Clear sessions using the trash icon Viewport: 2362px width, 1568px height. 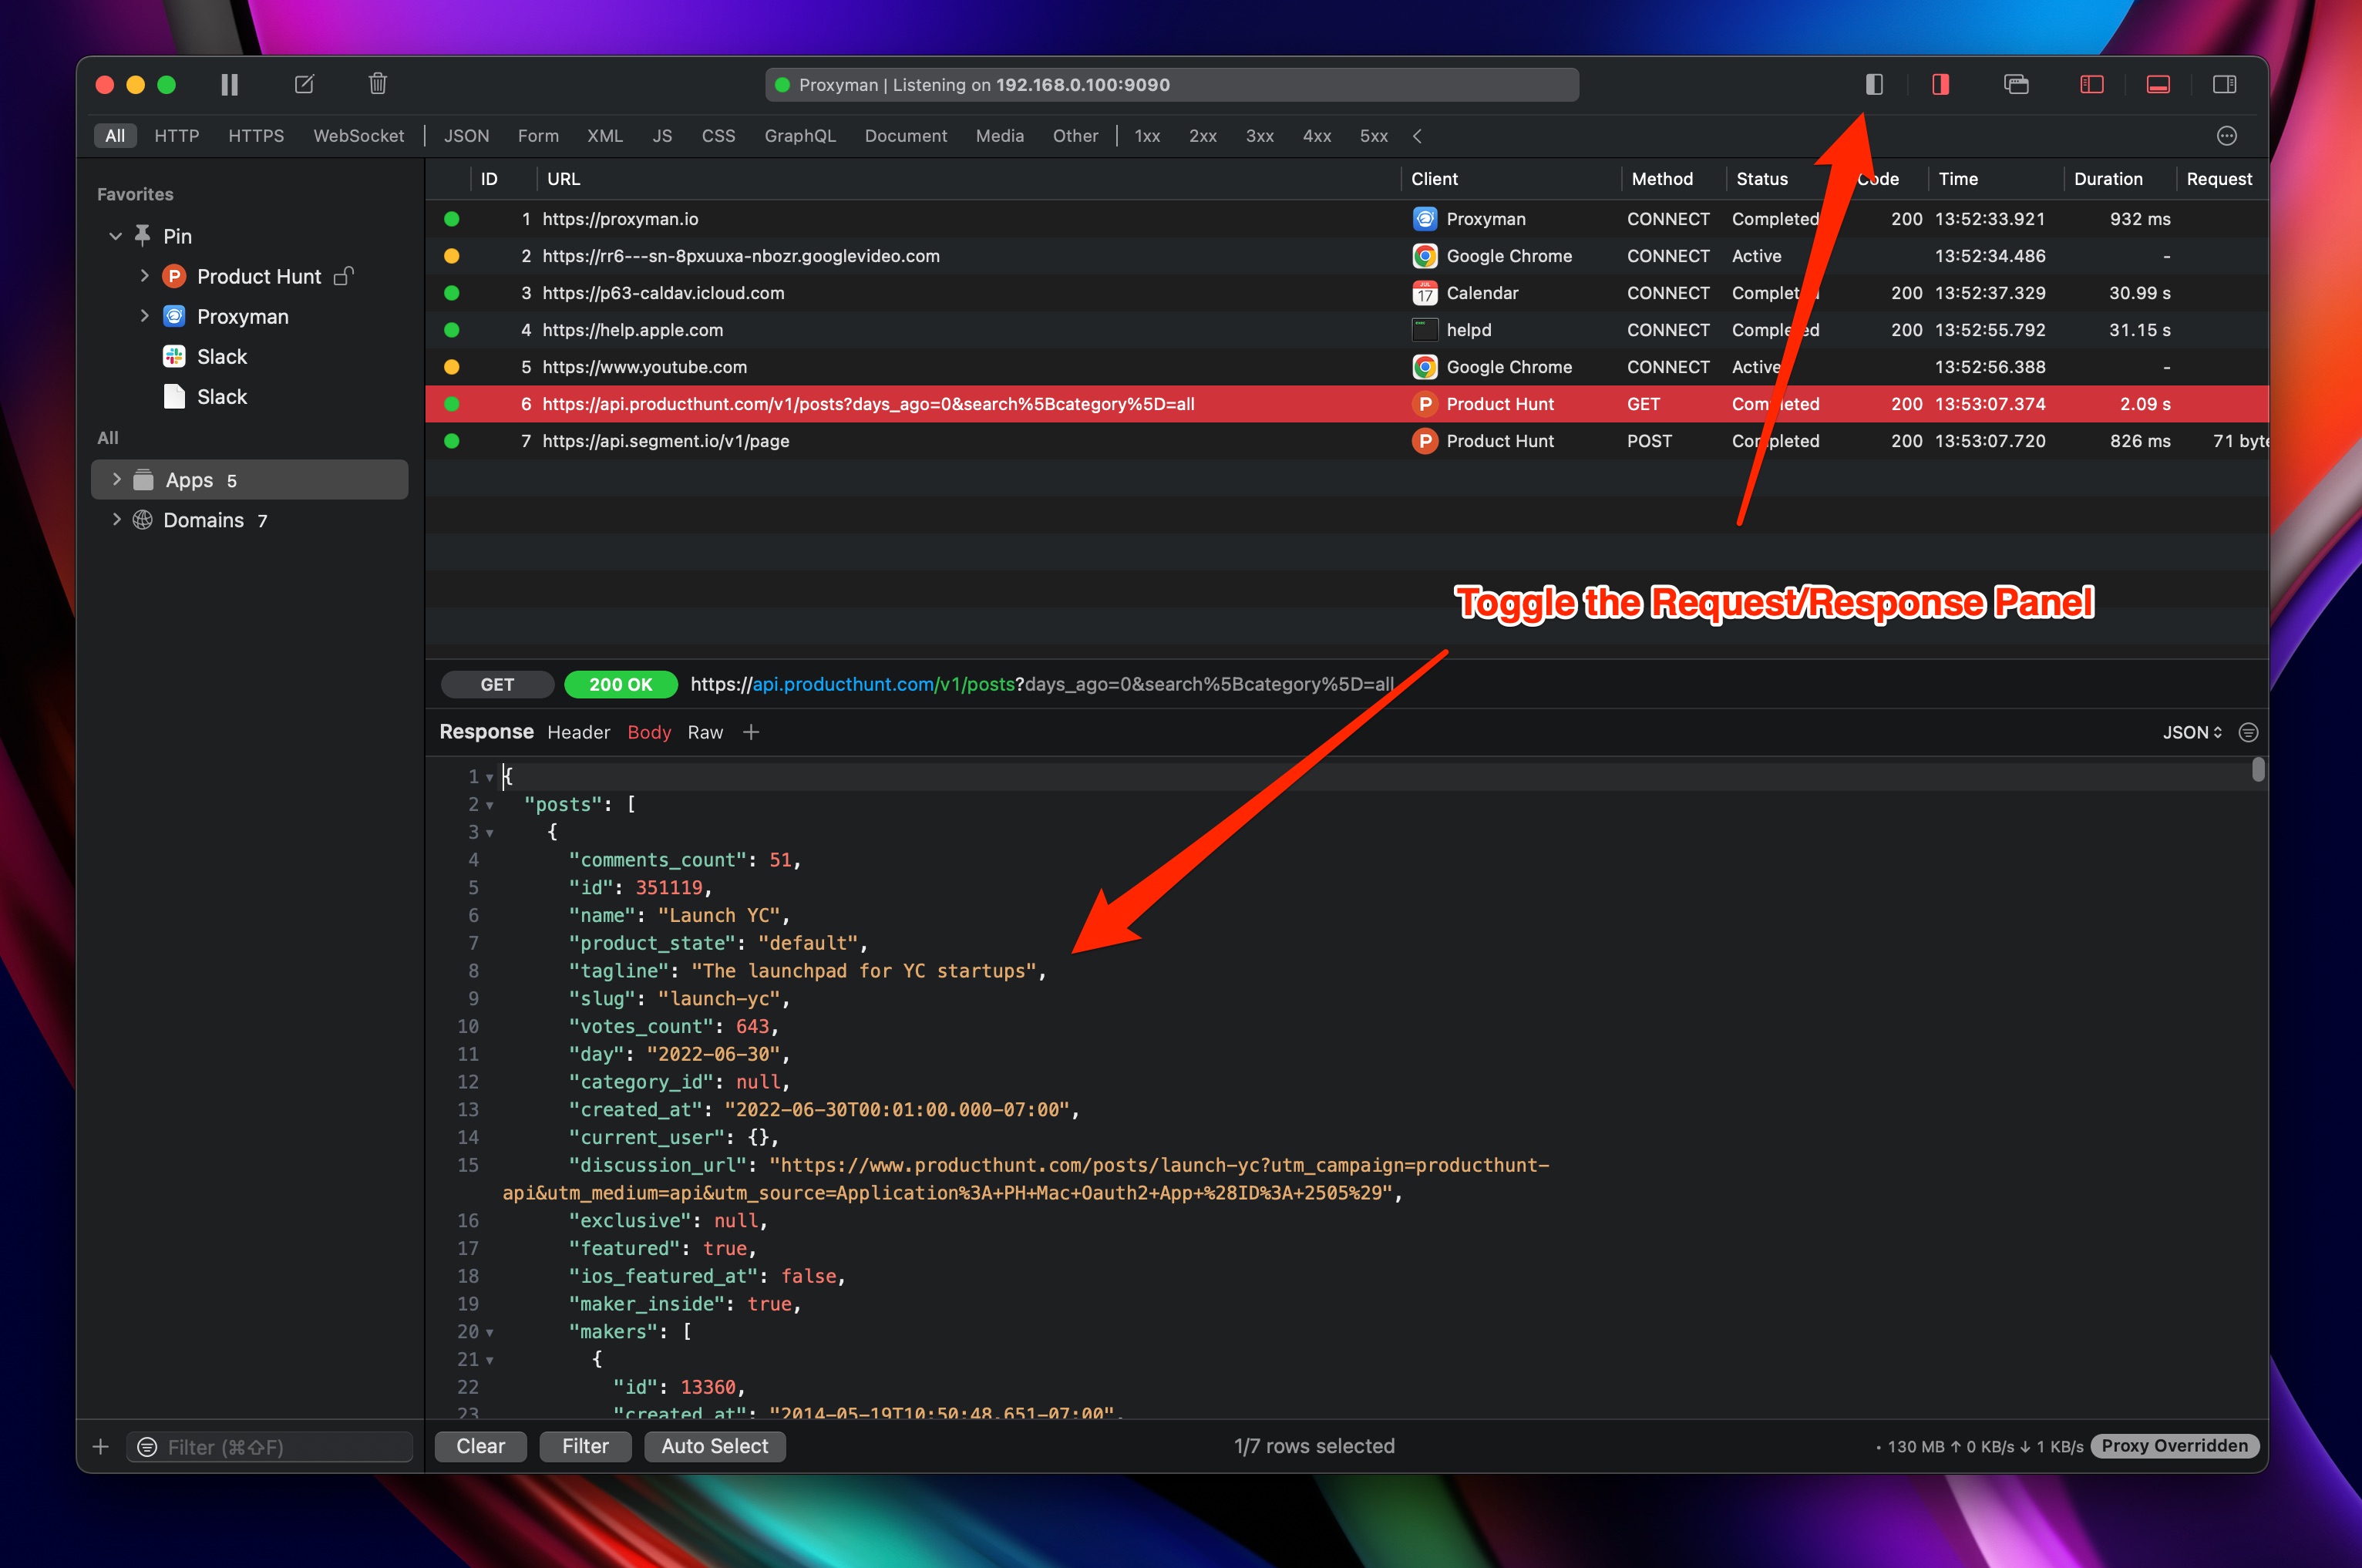point(377,84)
